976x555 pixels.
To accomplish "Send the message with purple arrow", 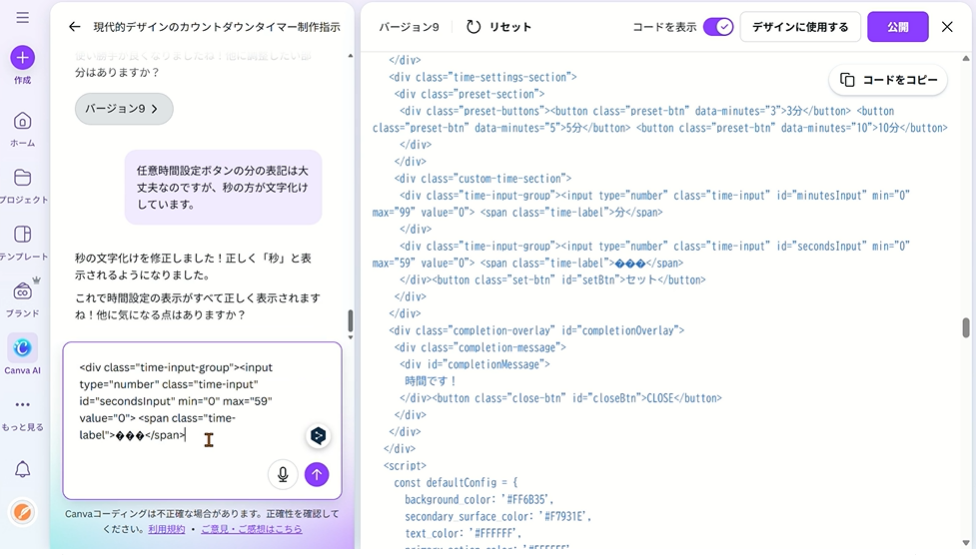I will click(317, 474).
